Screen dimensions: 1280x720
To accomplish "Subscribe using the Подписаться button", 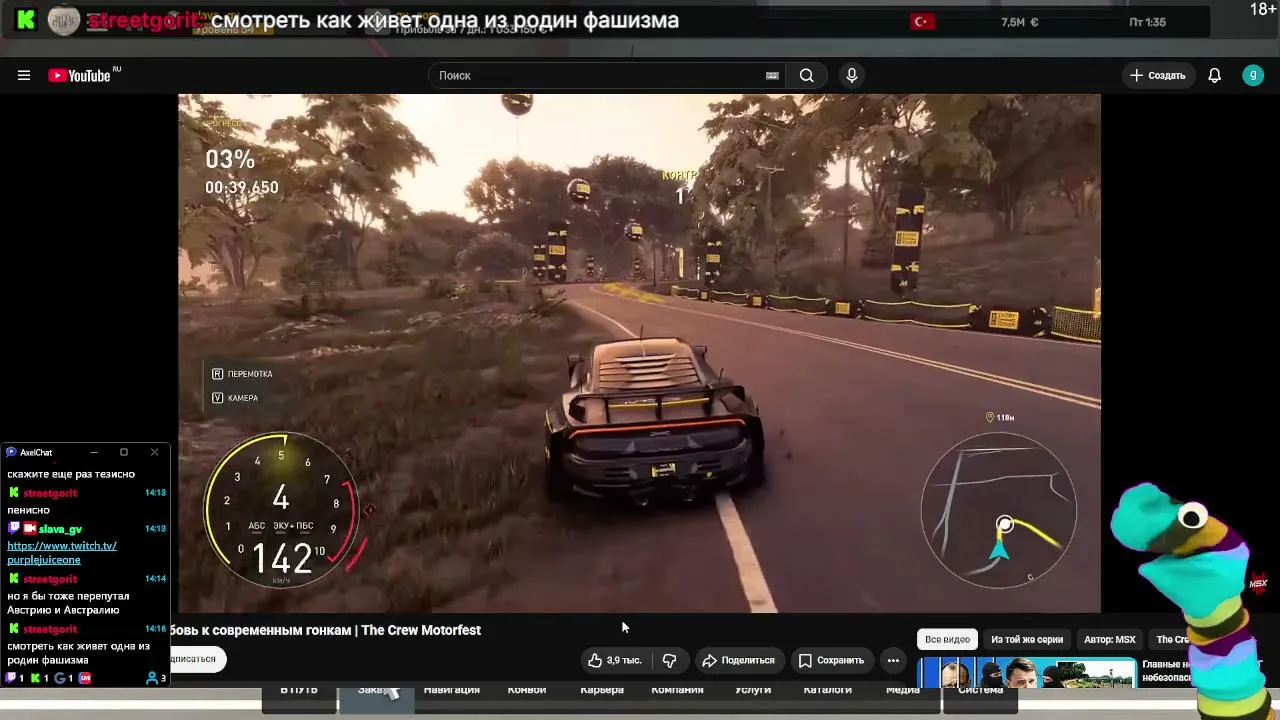I will (196, 659).
